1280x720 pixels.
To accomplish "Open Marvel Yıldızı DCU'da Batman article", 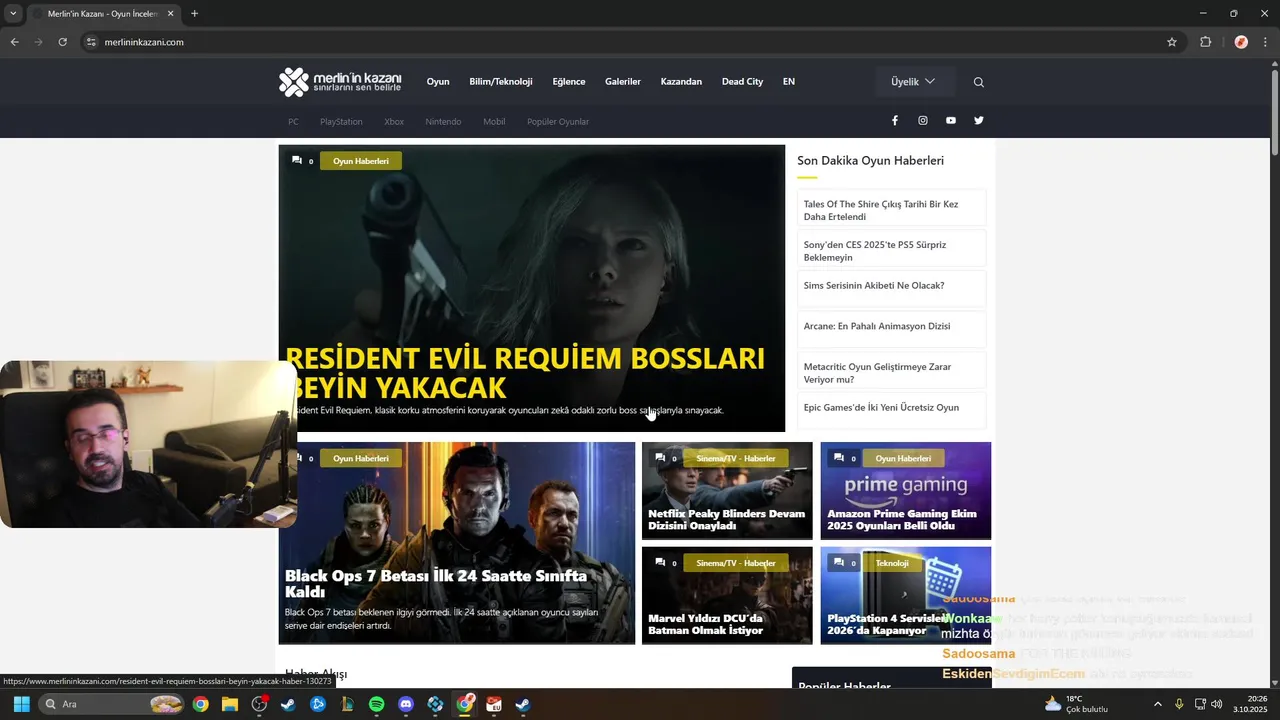I will [727, 595].
